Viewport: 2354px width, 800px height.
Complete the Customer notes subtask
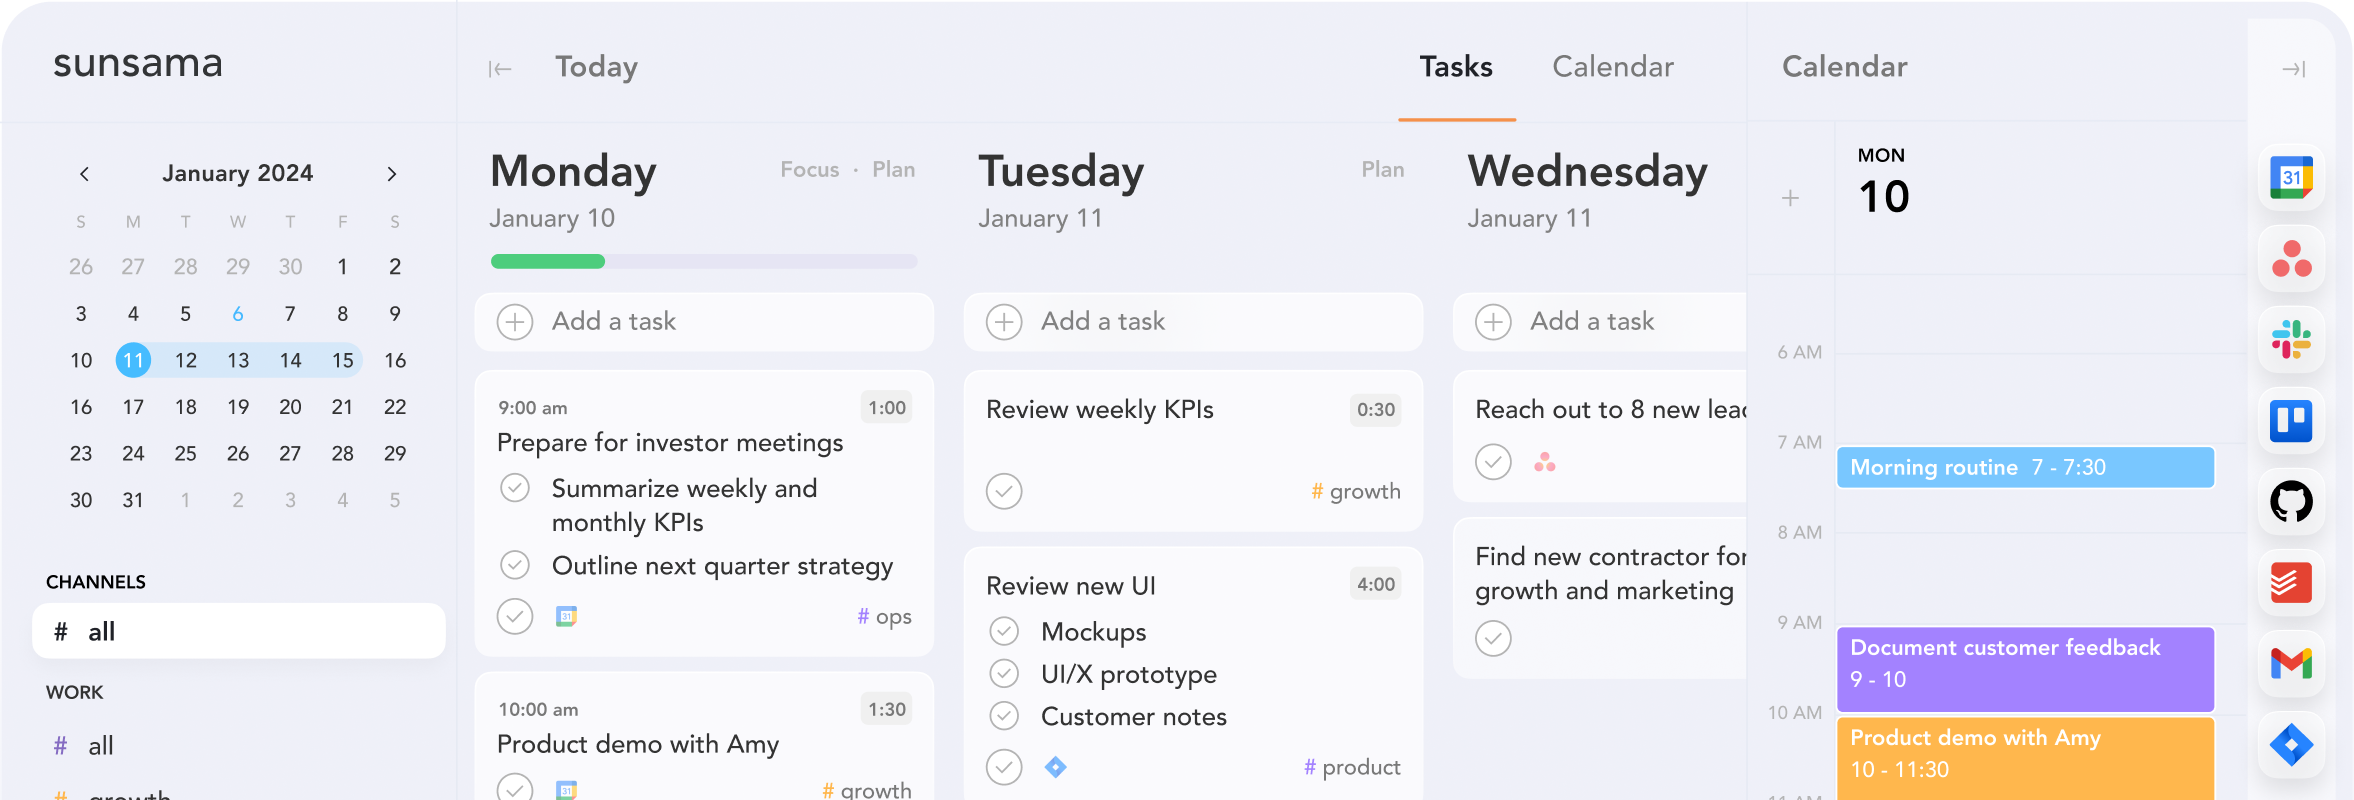click(x=1004, y=716)
